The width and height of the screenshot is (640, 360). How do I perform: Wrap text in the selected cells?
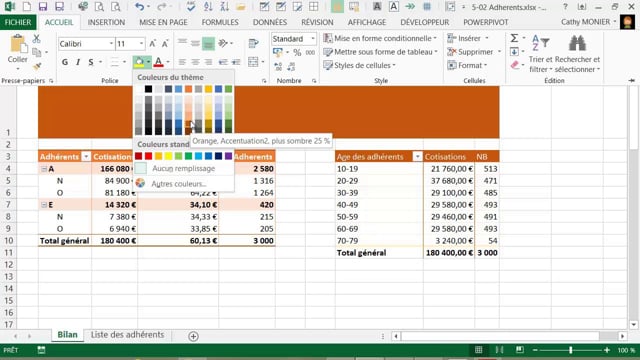pyautogui.click(x=253, y=43)
